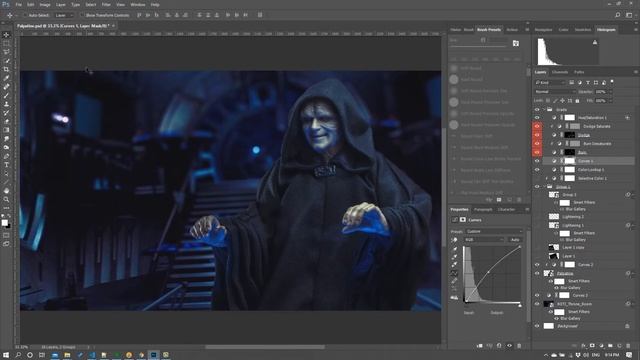Open the Filter menu
This screenshot has width=640, height=360.
[x=106, y=4]
